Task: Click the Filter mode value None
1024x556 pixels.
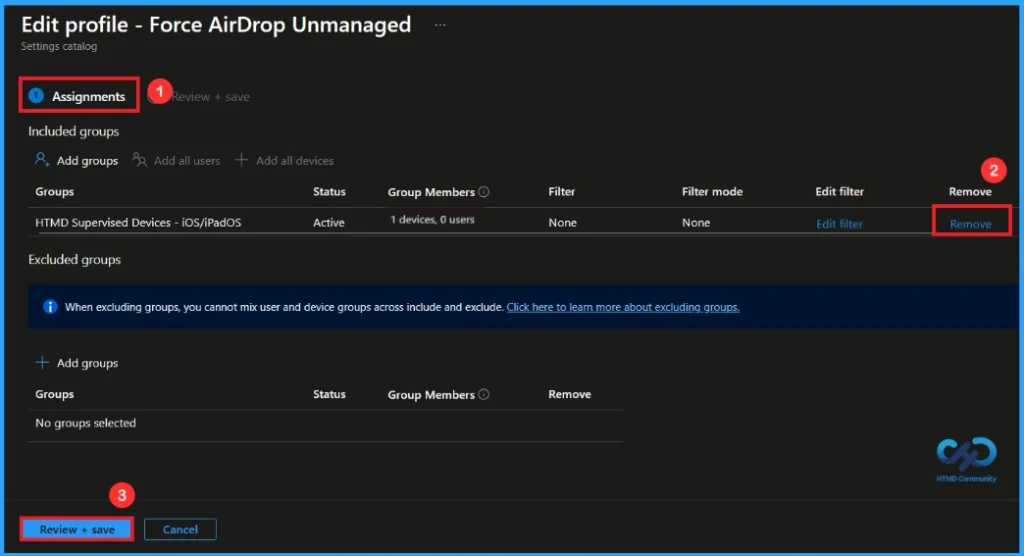Action: [x=696, y=222]
